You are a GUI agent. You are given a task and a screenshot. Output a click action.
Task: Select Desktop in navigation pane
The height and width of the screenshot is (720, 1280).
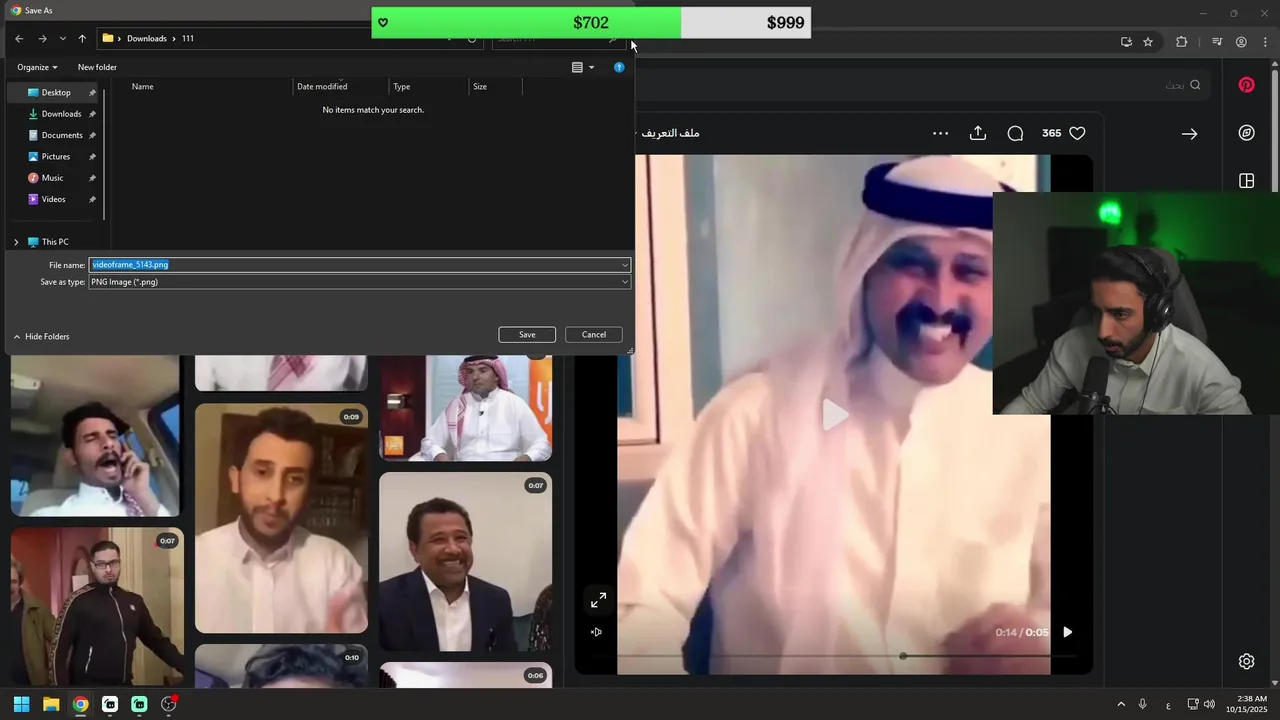coord(56,92)
